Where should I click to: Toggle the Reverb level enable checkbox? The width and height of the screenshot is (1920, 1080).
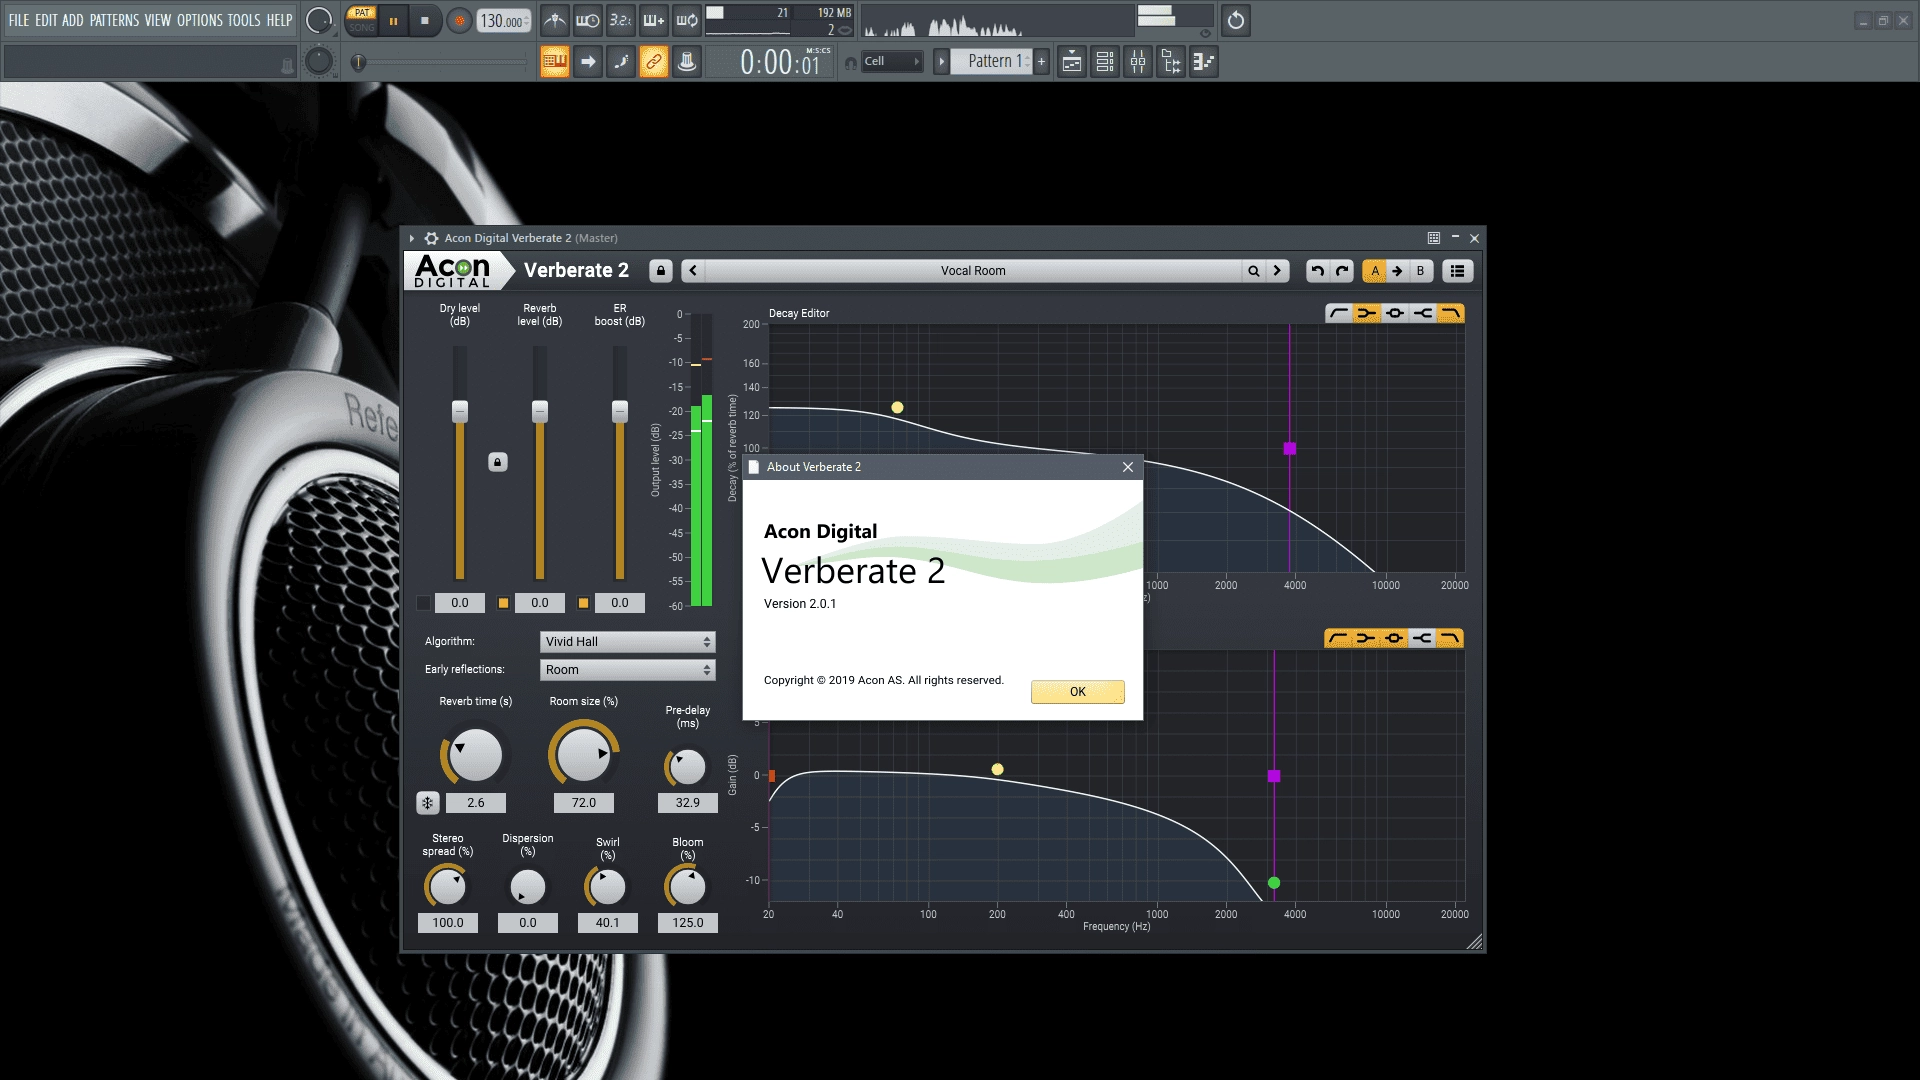tap(504, 603)
